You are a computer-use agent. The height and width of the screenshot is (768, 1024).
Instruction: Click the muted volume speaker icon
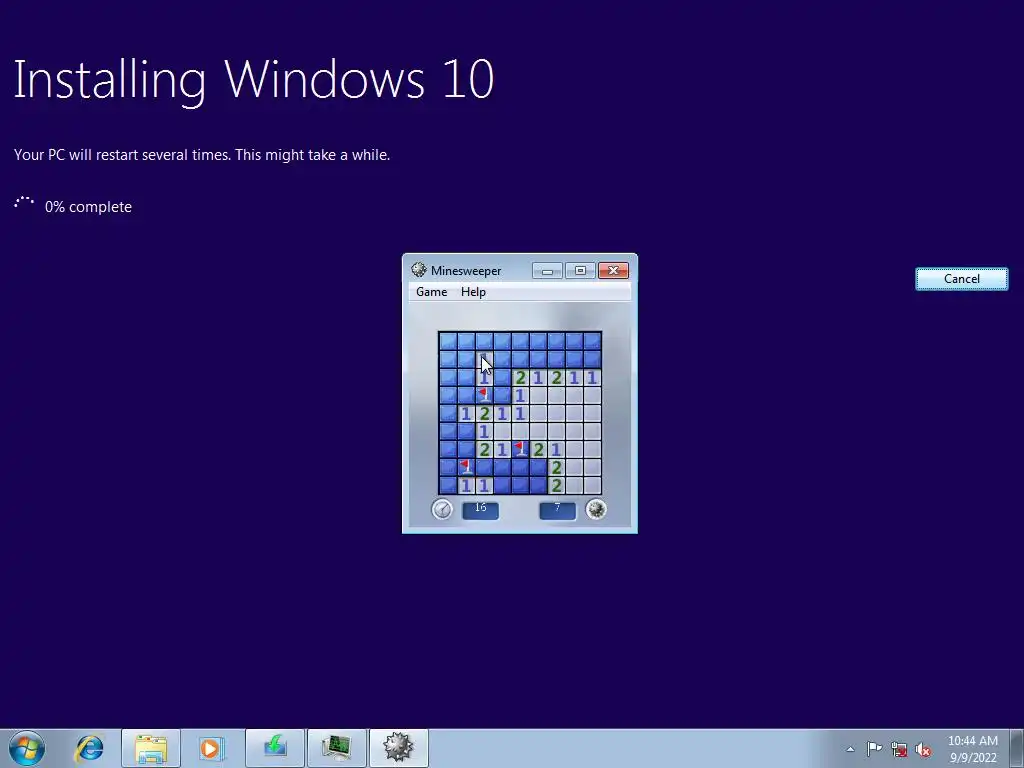click(923, 749)
